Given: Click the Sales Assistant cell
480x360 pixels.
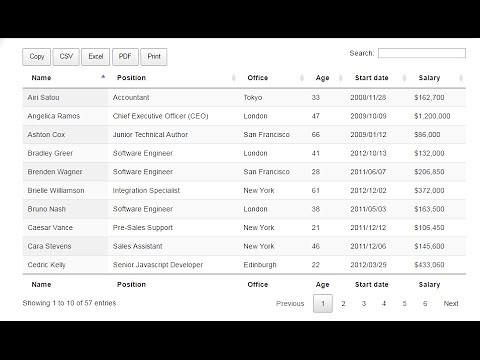Looking at the screenshot, I should [173, 246].
